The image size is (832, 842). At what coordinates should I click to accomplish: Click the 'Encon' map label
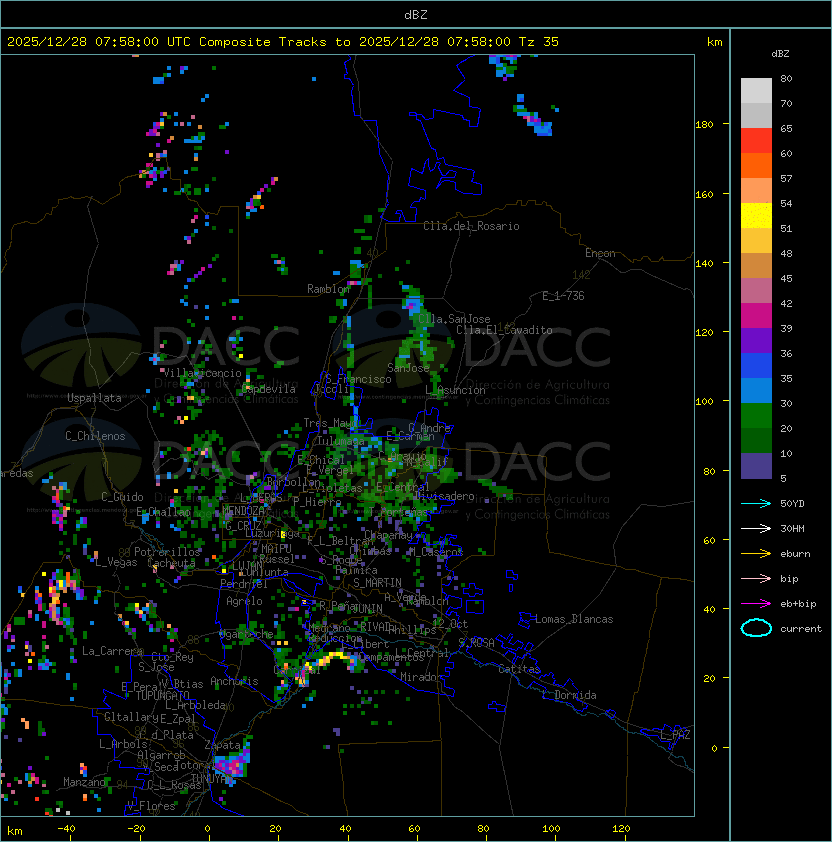click(x=600, y=253)
